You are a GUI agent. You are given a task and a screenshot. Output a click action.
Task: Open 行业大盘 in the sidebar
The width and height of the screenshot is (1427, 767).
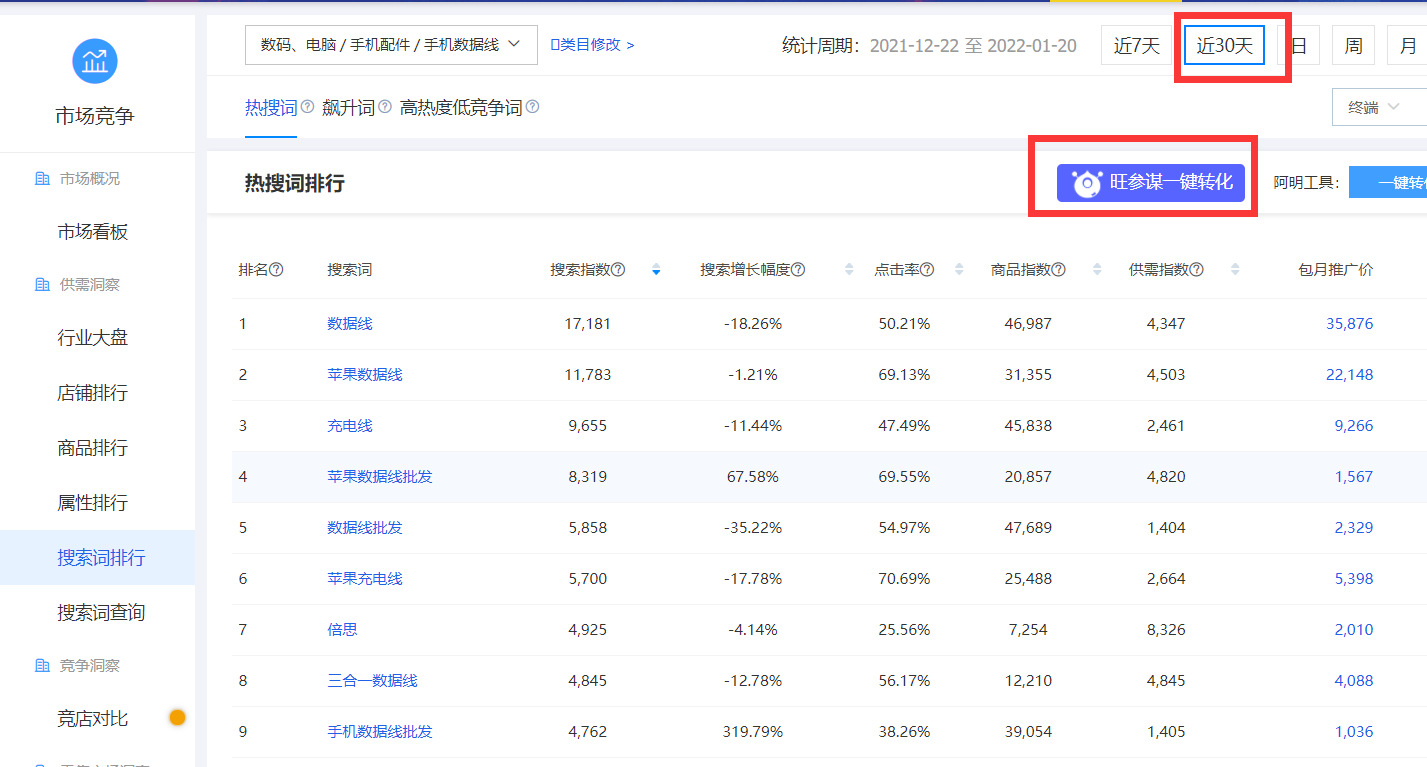click(x=93, y=338)
